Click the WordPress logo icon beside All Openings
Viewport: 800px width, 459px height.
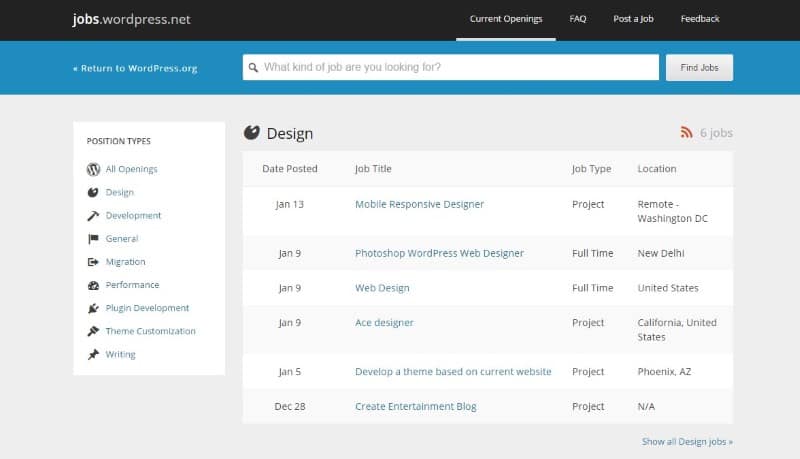[x=93, y=169]
